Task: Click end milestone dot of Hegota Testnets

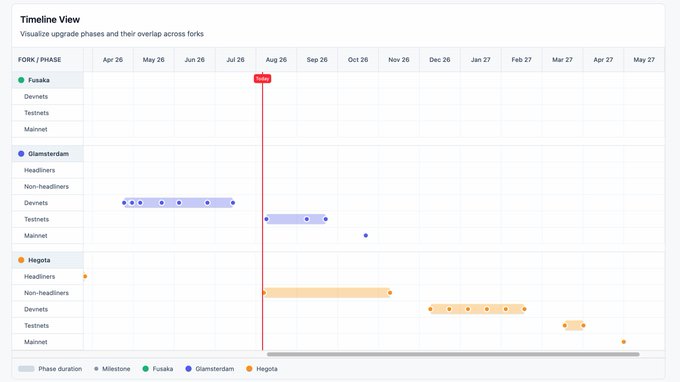Action: tap(583, 325)
